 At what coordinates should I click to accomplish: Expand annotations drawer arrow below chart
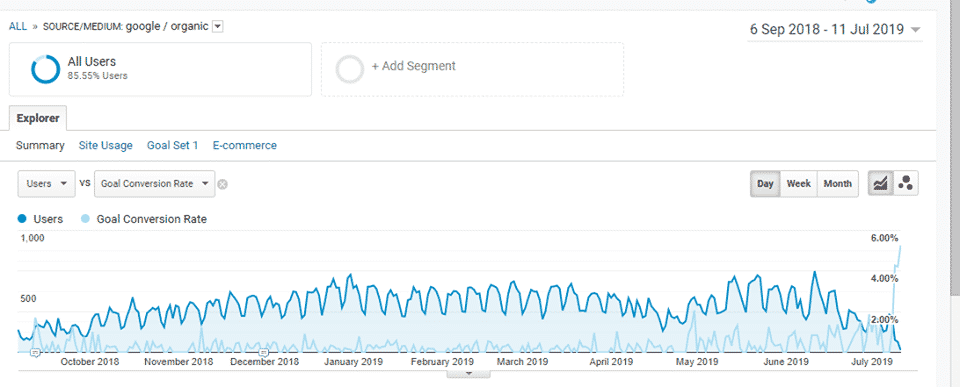[469, 373]
